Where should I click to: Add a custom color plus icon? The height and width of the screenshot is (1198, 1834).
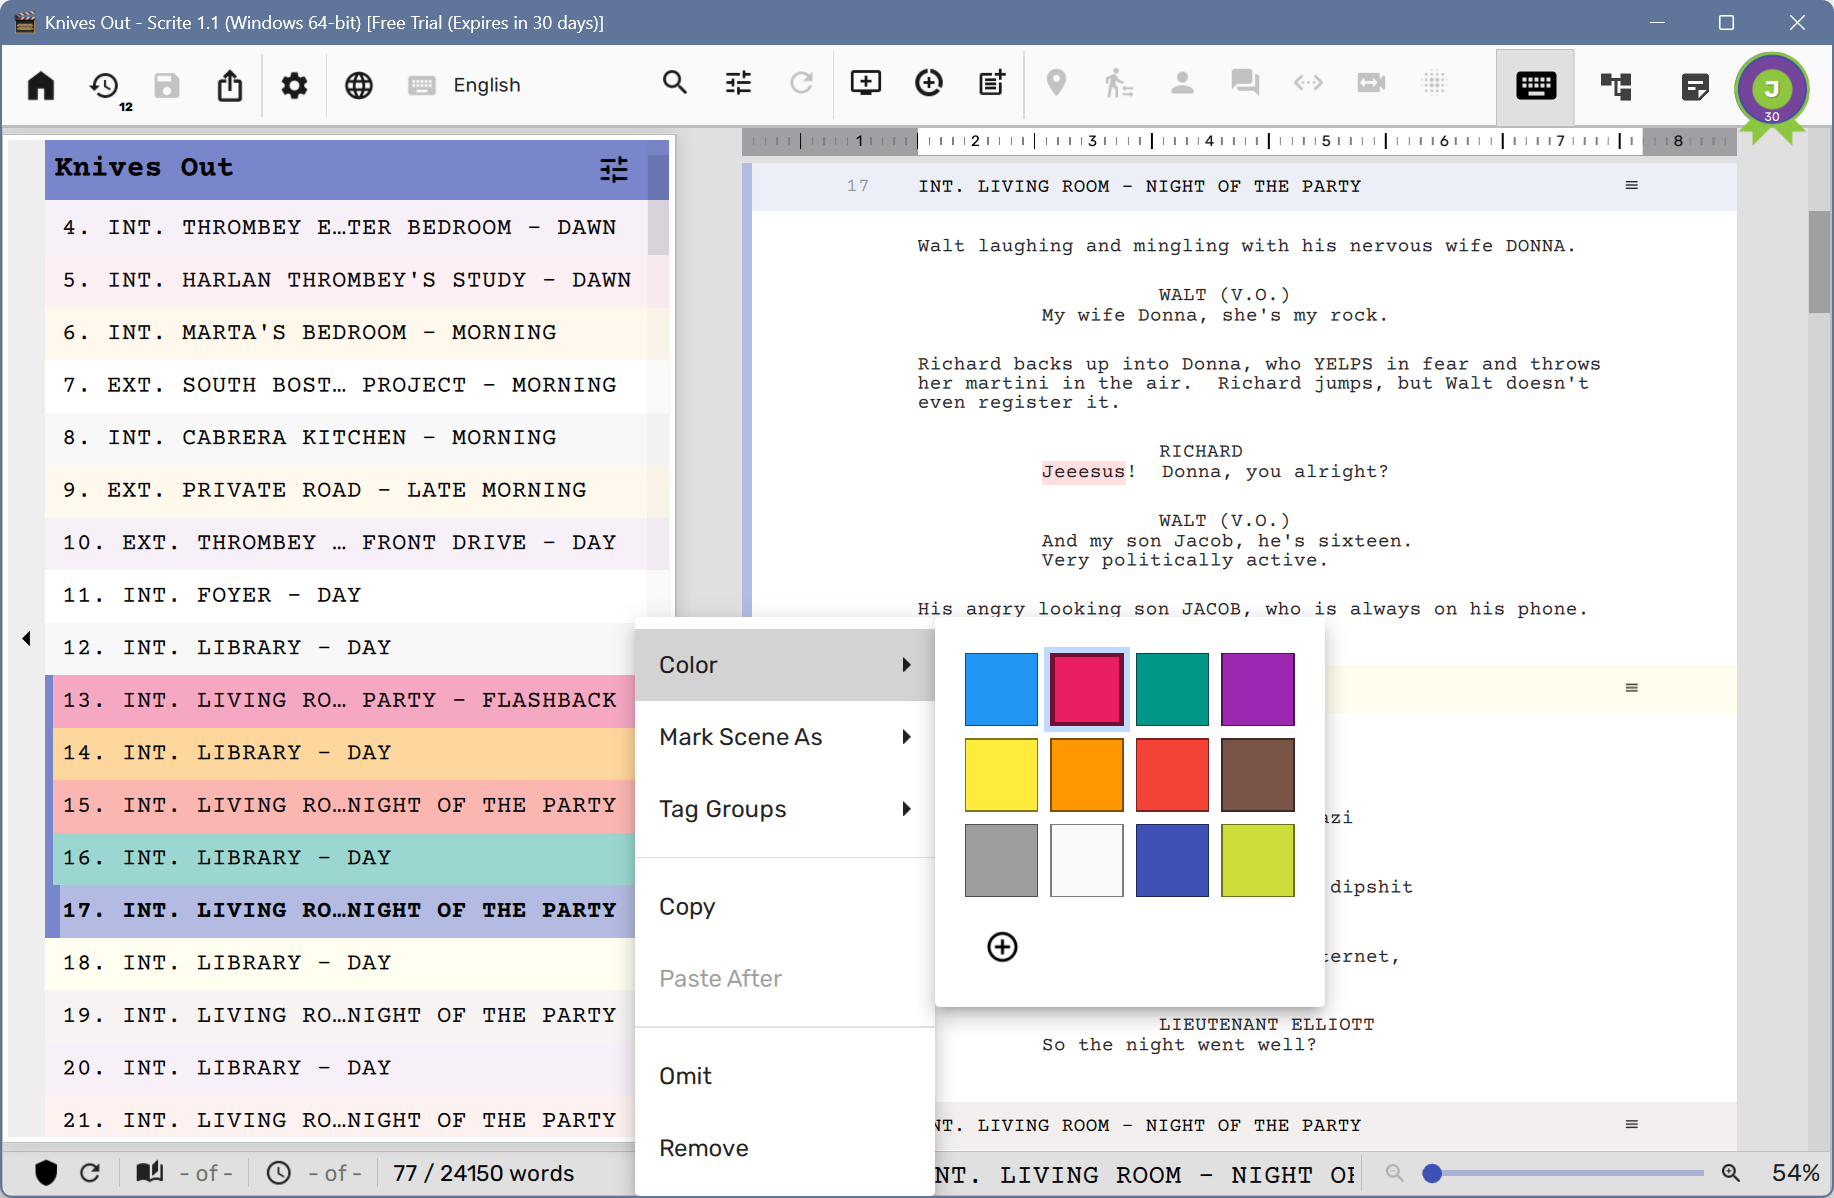pos(1002,946)
